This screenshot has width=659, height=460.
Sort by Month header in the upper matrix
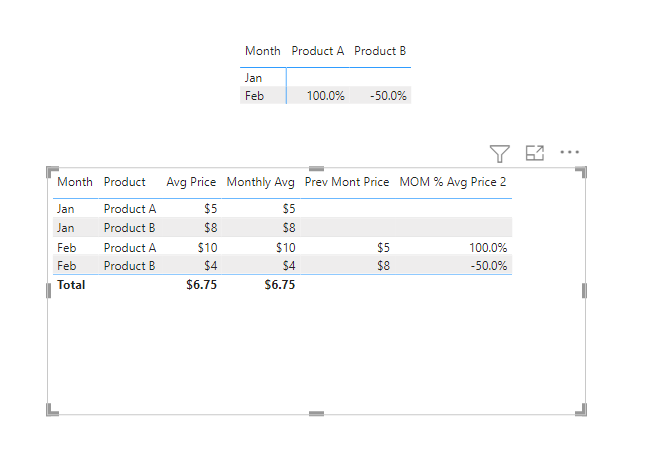click(x=263, y=51)
